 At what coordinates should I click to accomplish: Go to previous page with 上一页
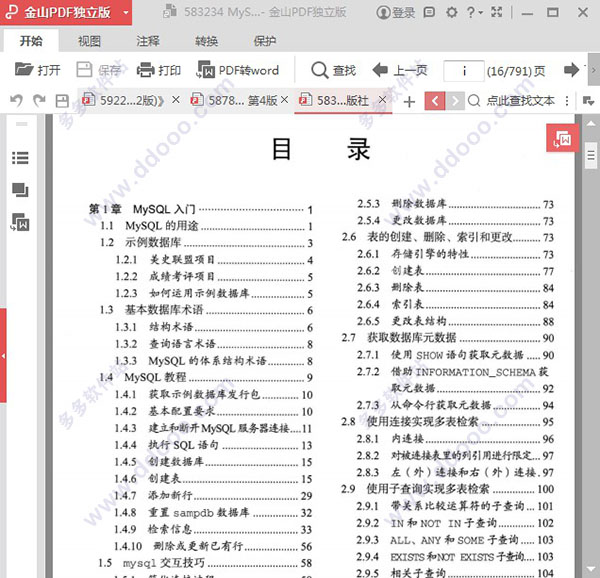click(399, 70)
